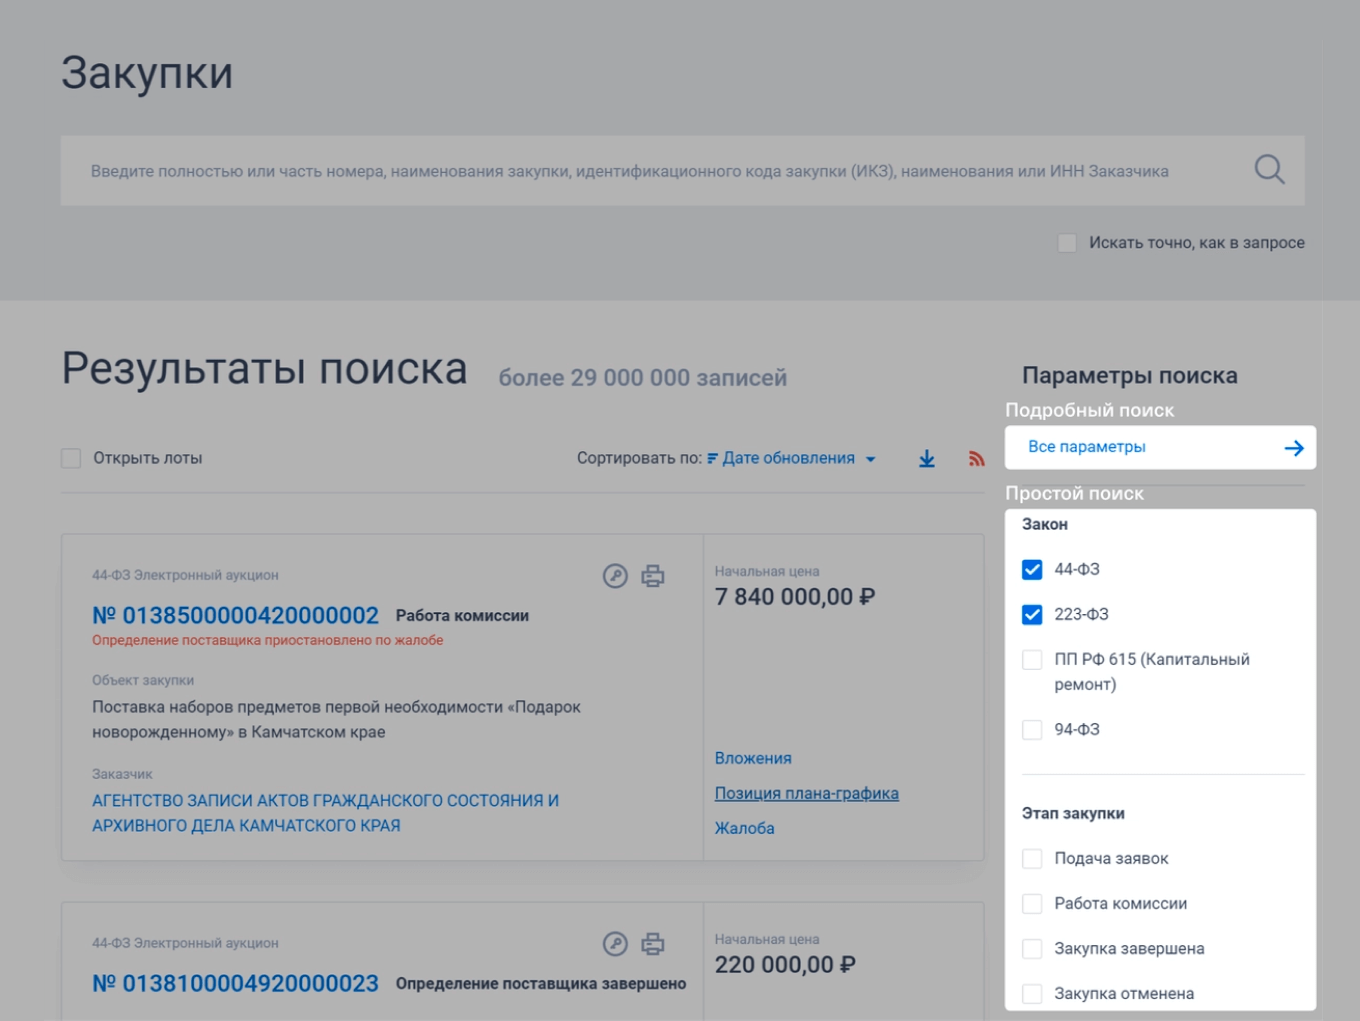1360x1021 pixels.
Task: Open the customer АГЕНТСТВО ЗАПИСИ АКТОВ link
Action: click(325, 800)
